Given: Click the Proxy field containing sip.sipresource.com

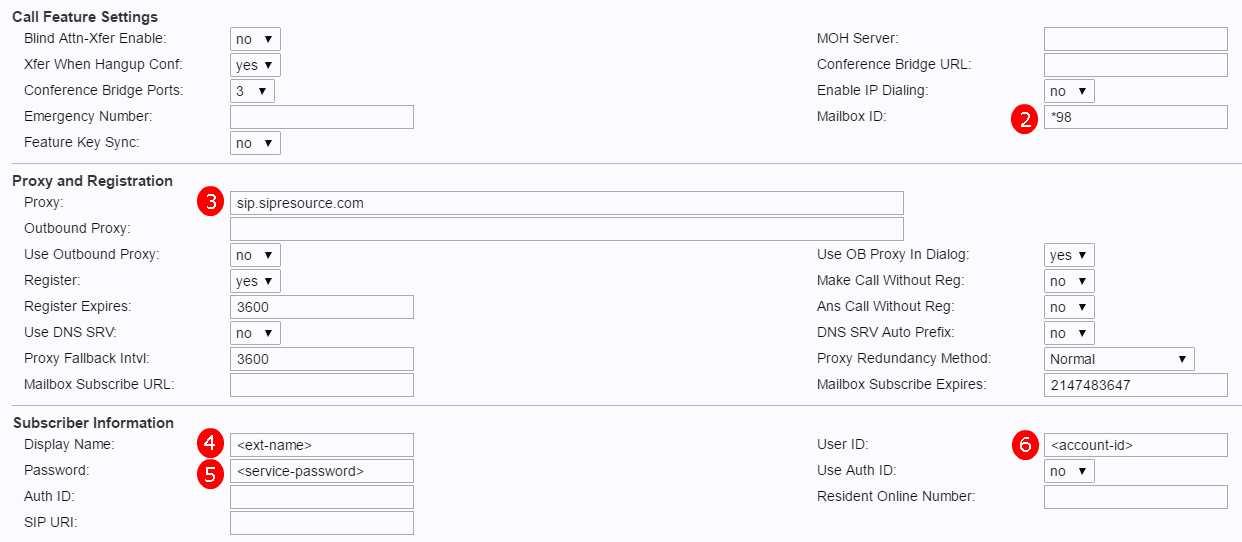Looking at the screenshot, I should 566,203.
